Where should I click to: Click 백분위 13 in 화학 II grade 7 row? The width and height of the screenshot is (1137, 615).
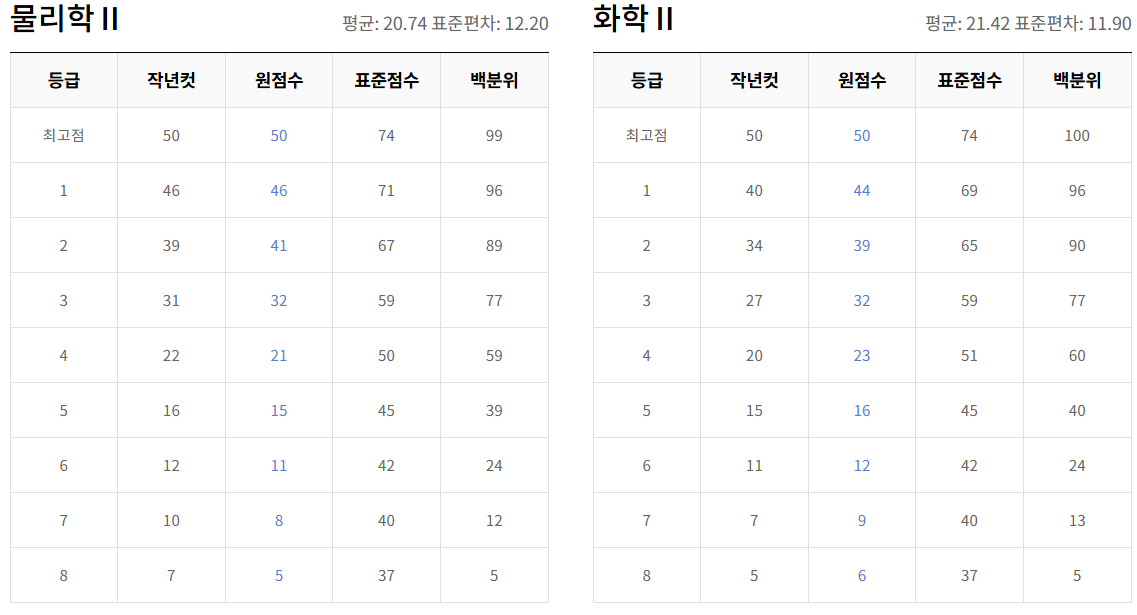tap(1077, 521)
